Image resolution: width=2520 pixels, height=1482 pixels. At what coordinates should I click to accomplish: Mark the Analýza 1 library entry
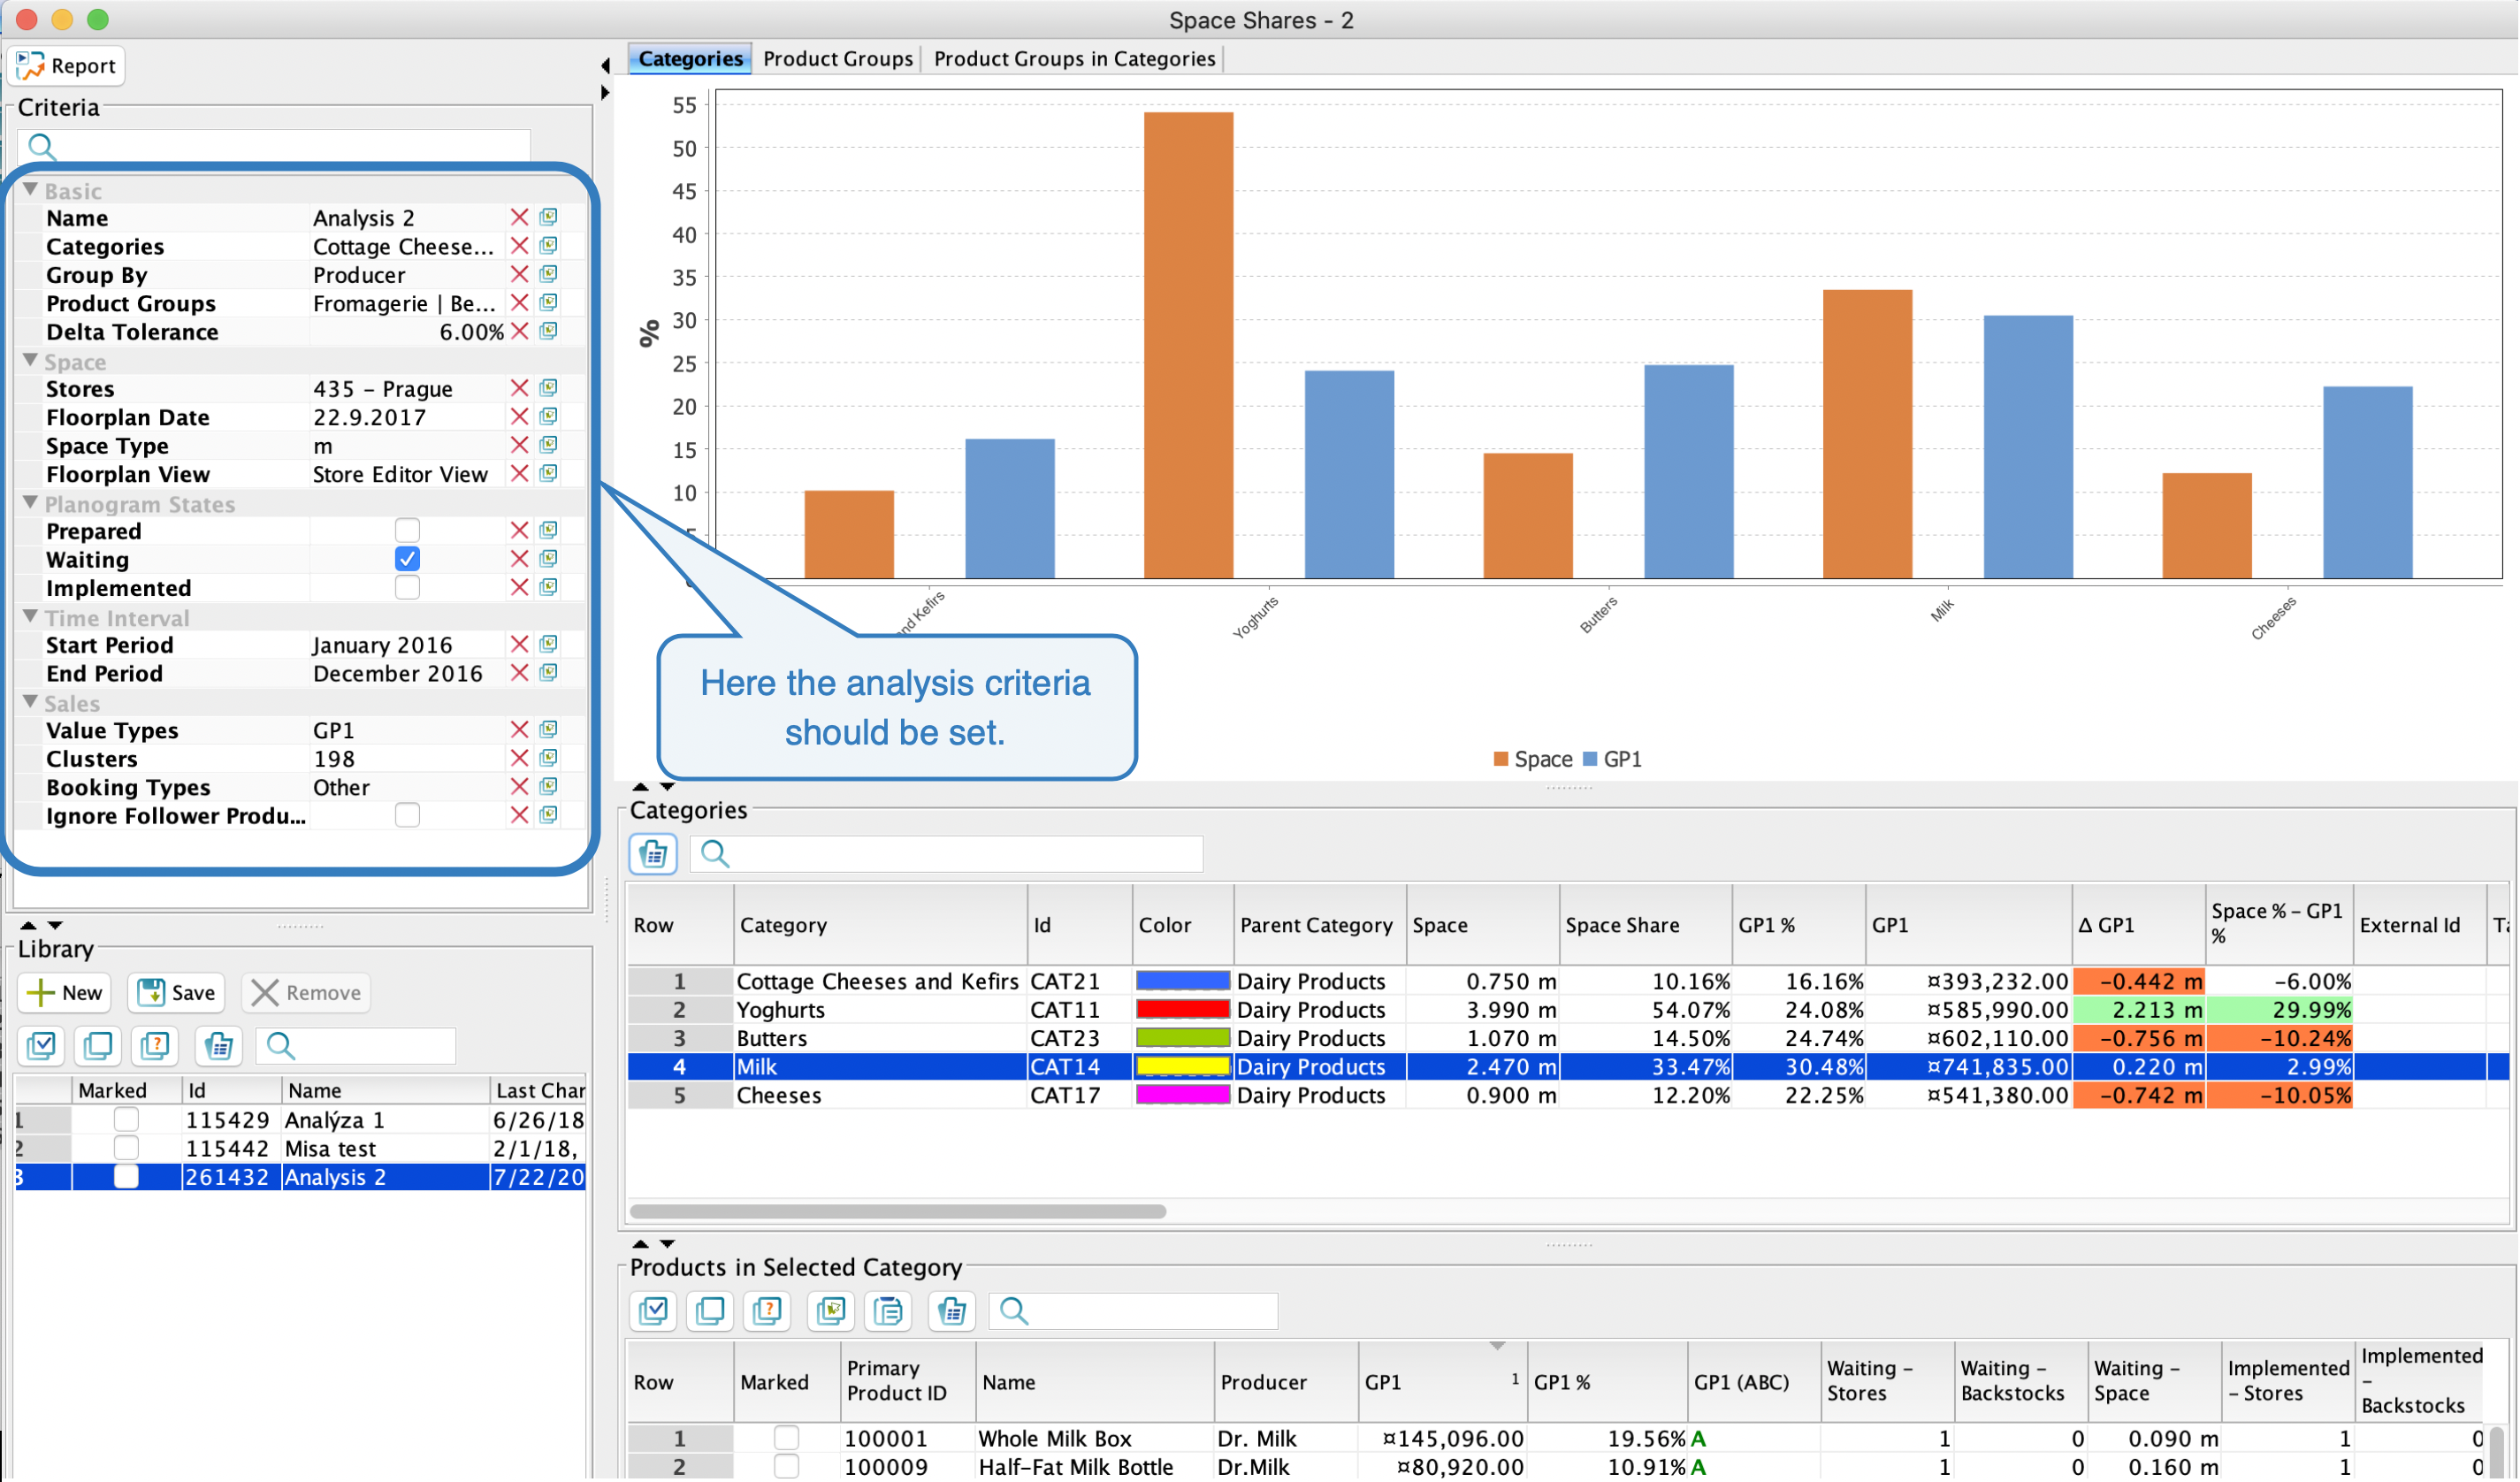pyautogui.click(x=126, y=1120)
